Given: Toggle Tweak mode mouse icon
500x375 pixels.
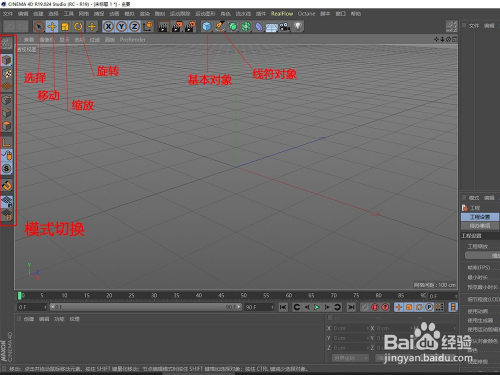Looking at the screenshot, I should click(7, 156).
